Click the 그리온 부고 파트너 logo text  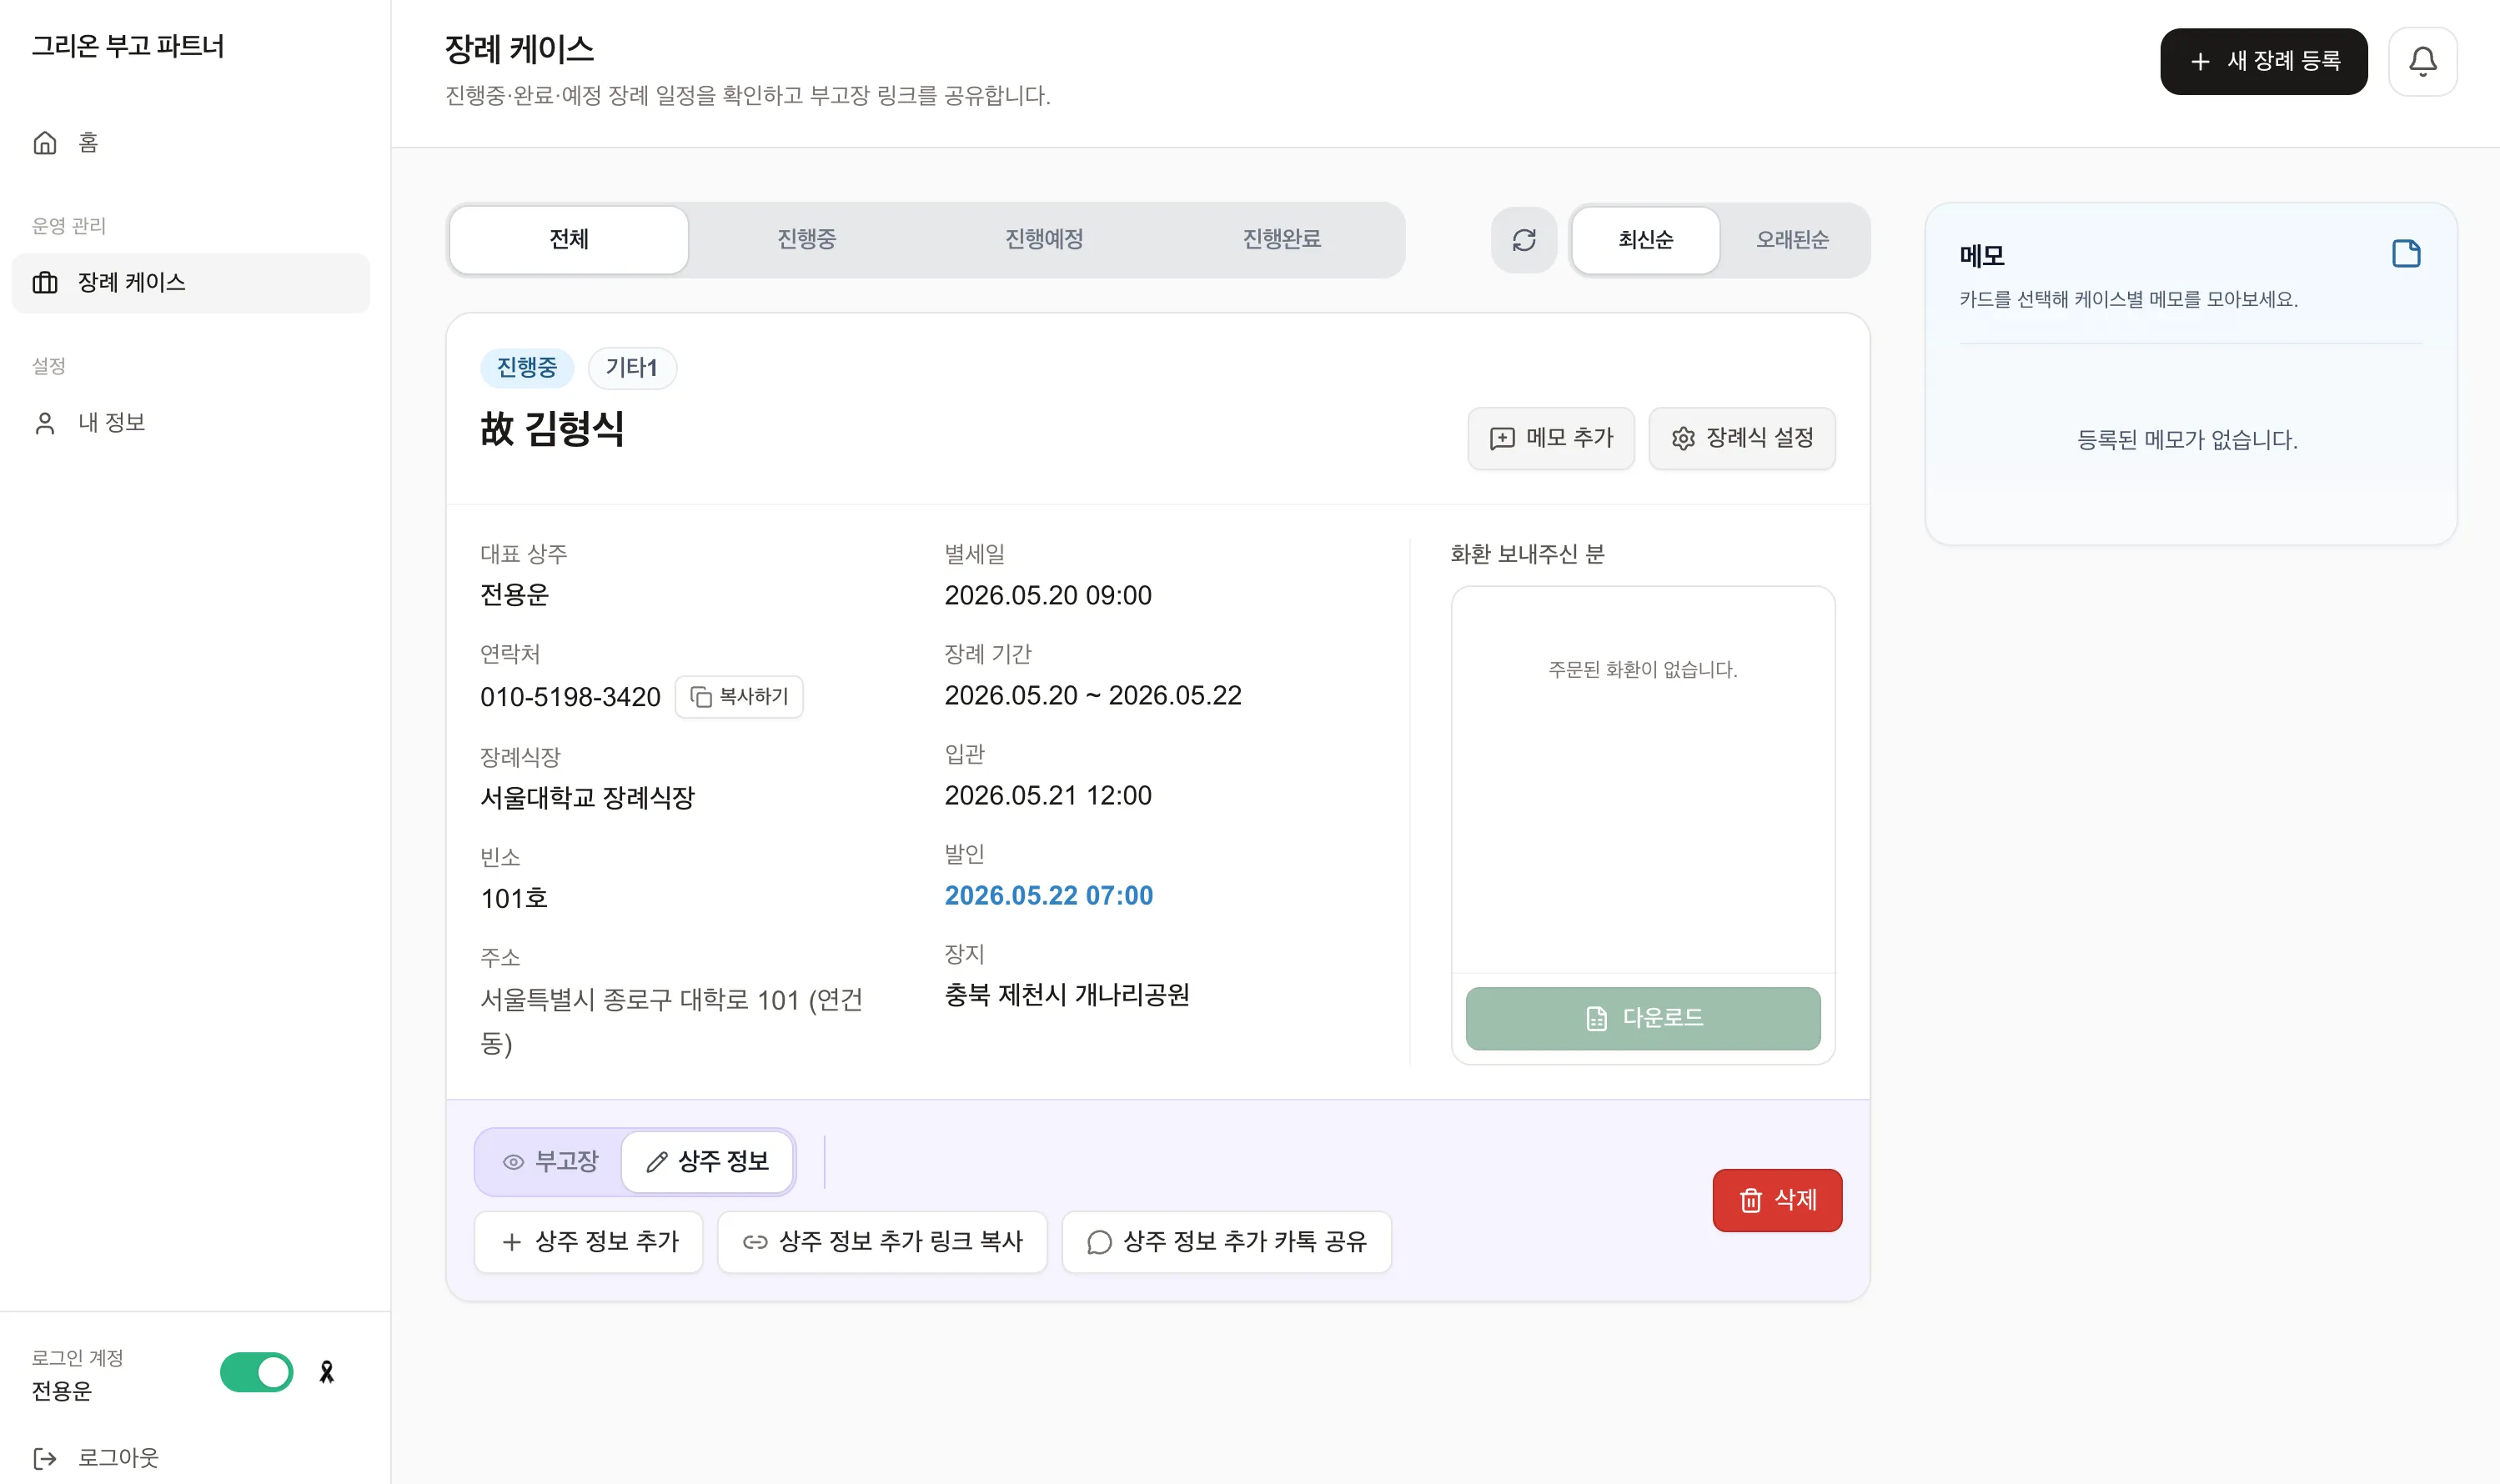[128, 46]
